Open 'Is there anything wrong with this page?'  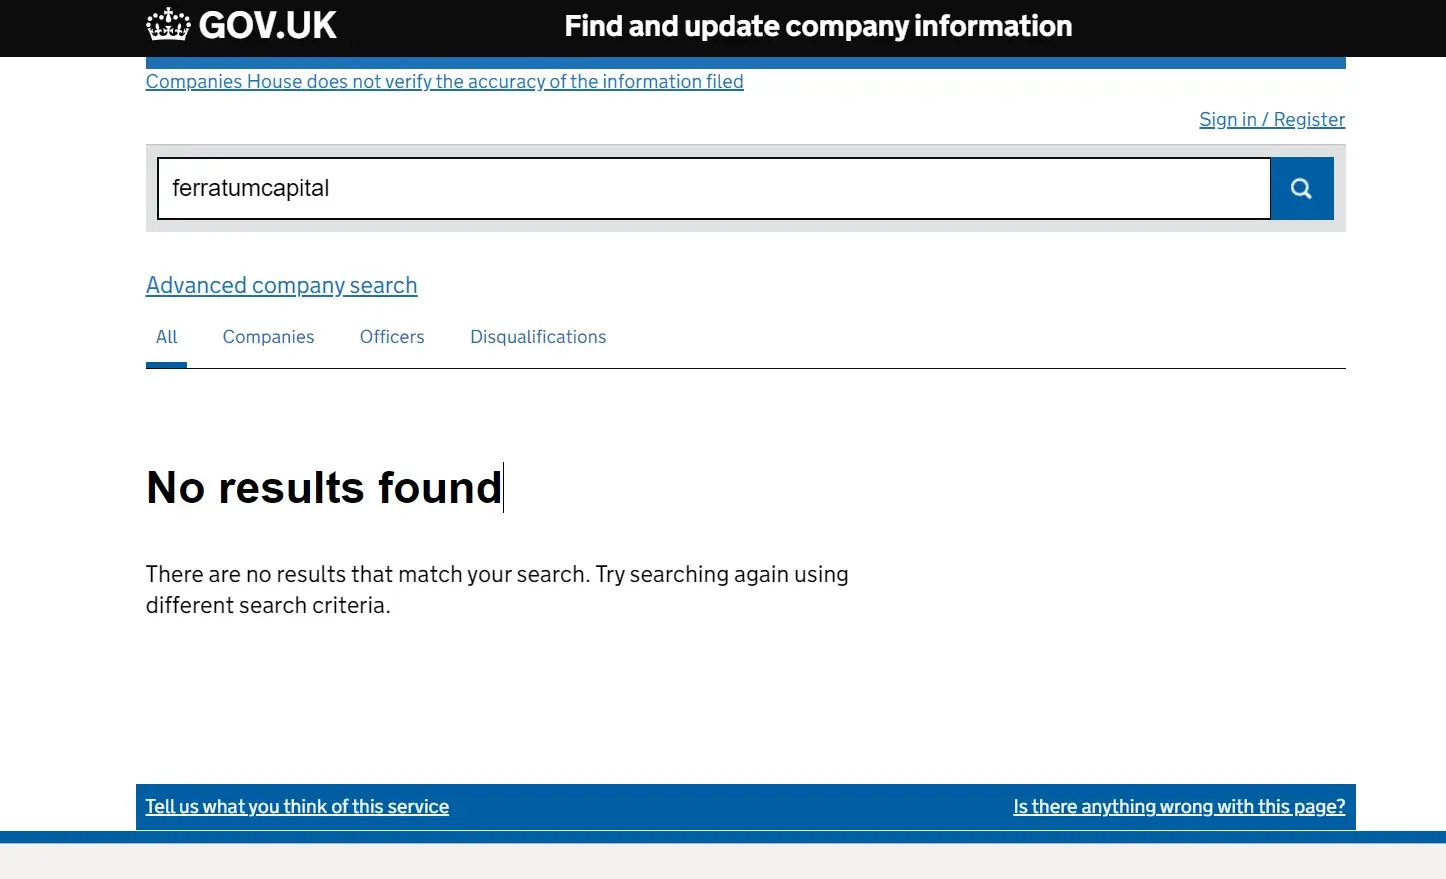pyautogui.click(x=1179, y=806)
